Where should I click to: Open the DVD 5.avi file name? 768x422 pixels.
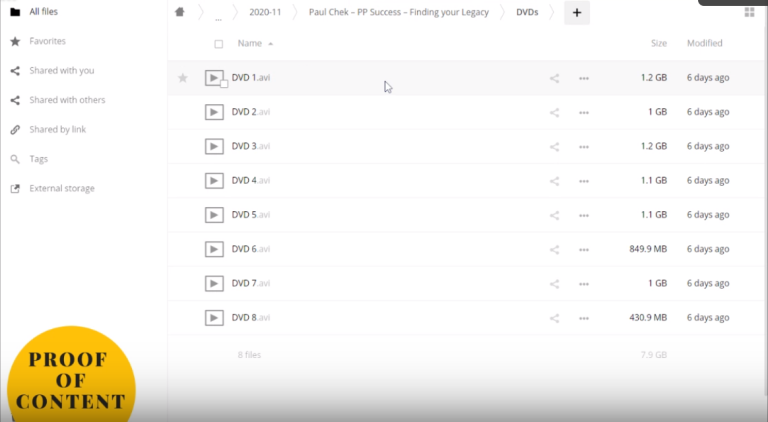click(x=251, y=214)
